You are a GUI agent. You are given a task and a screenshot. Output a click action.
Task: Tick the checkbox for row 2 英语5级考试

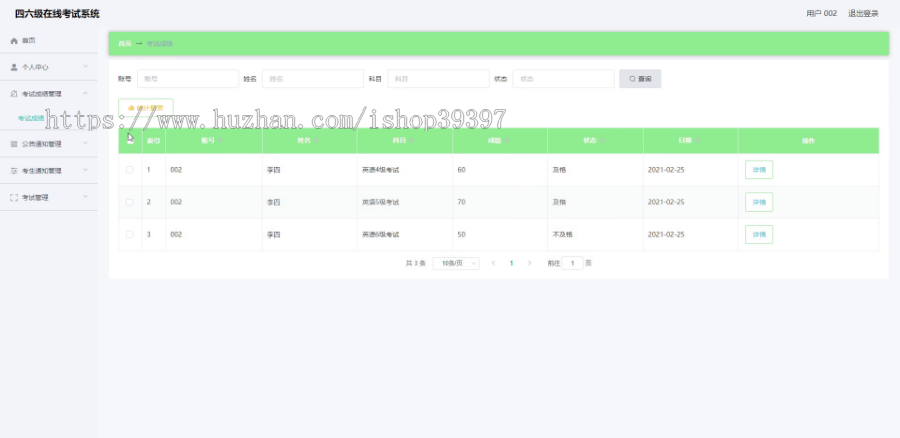pos(130,202)
